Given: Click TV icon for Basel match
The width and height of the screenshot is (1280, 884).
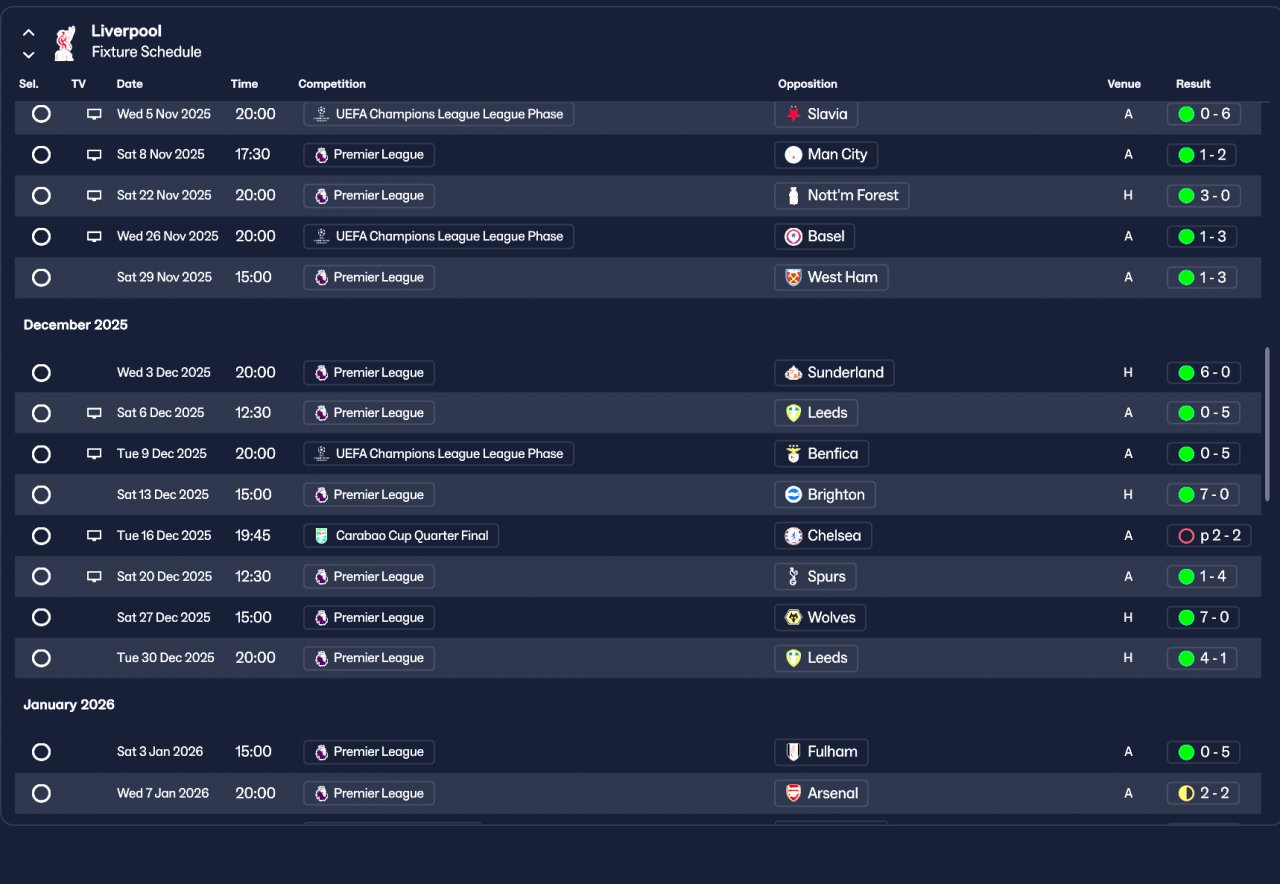Looking at the screenshot, I should pyautogui.click(x=94, y=237).
